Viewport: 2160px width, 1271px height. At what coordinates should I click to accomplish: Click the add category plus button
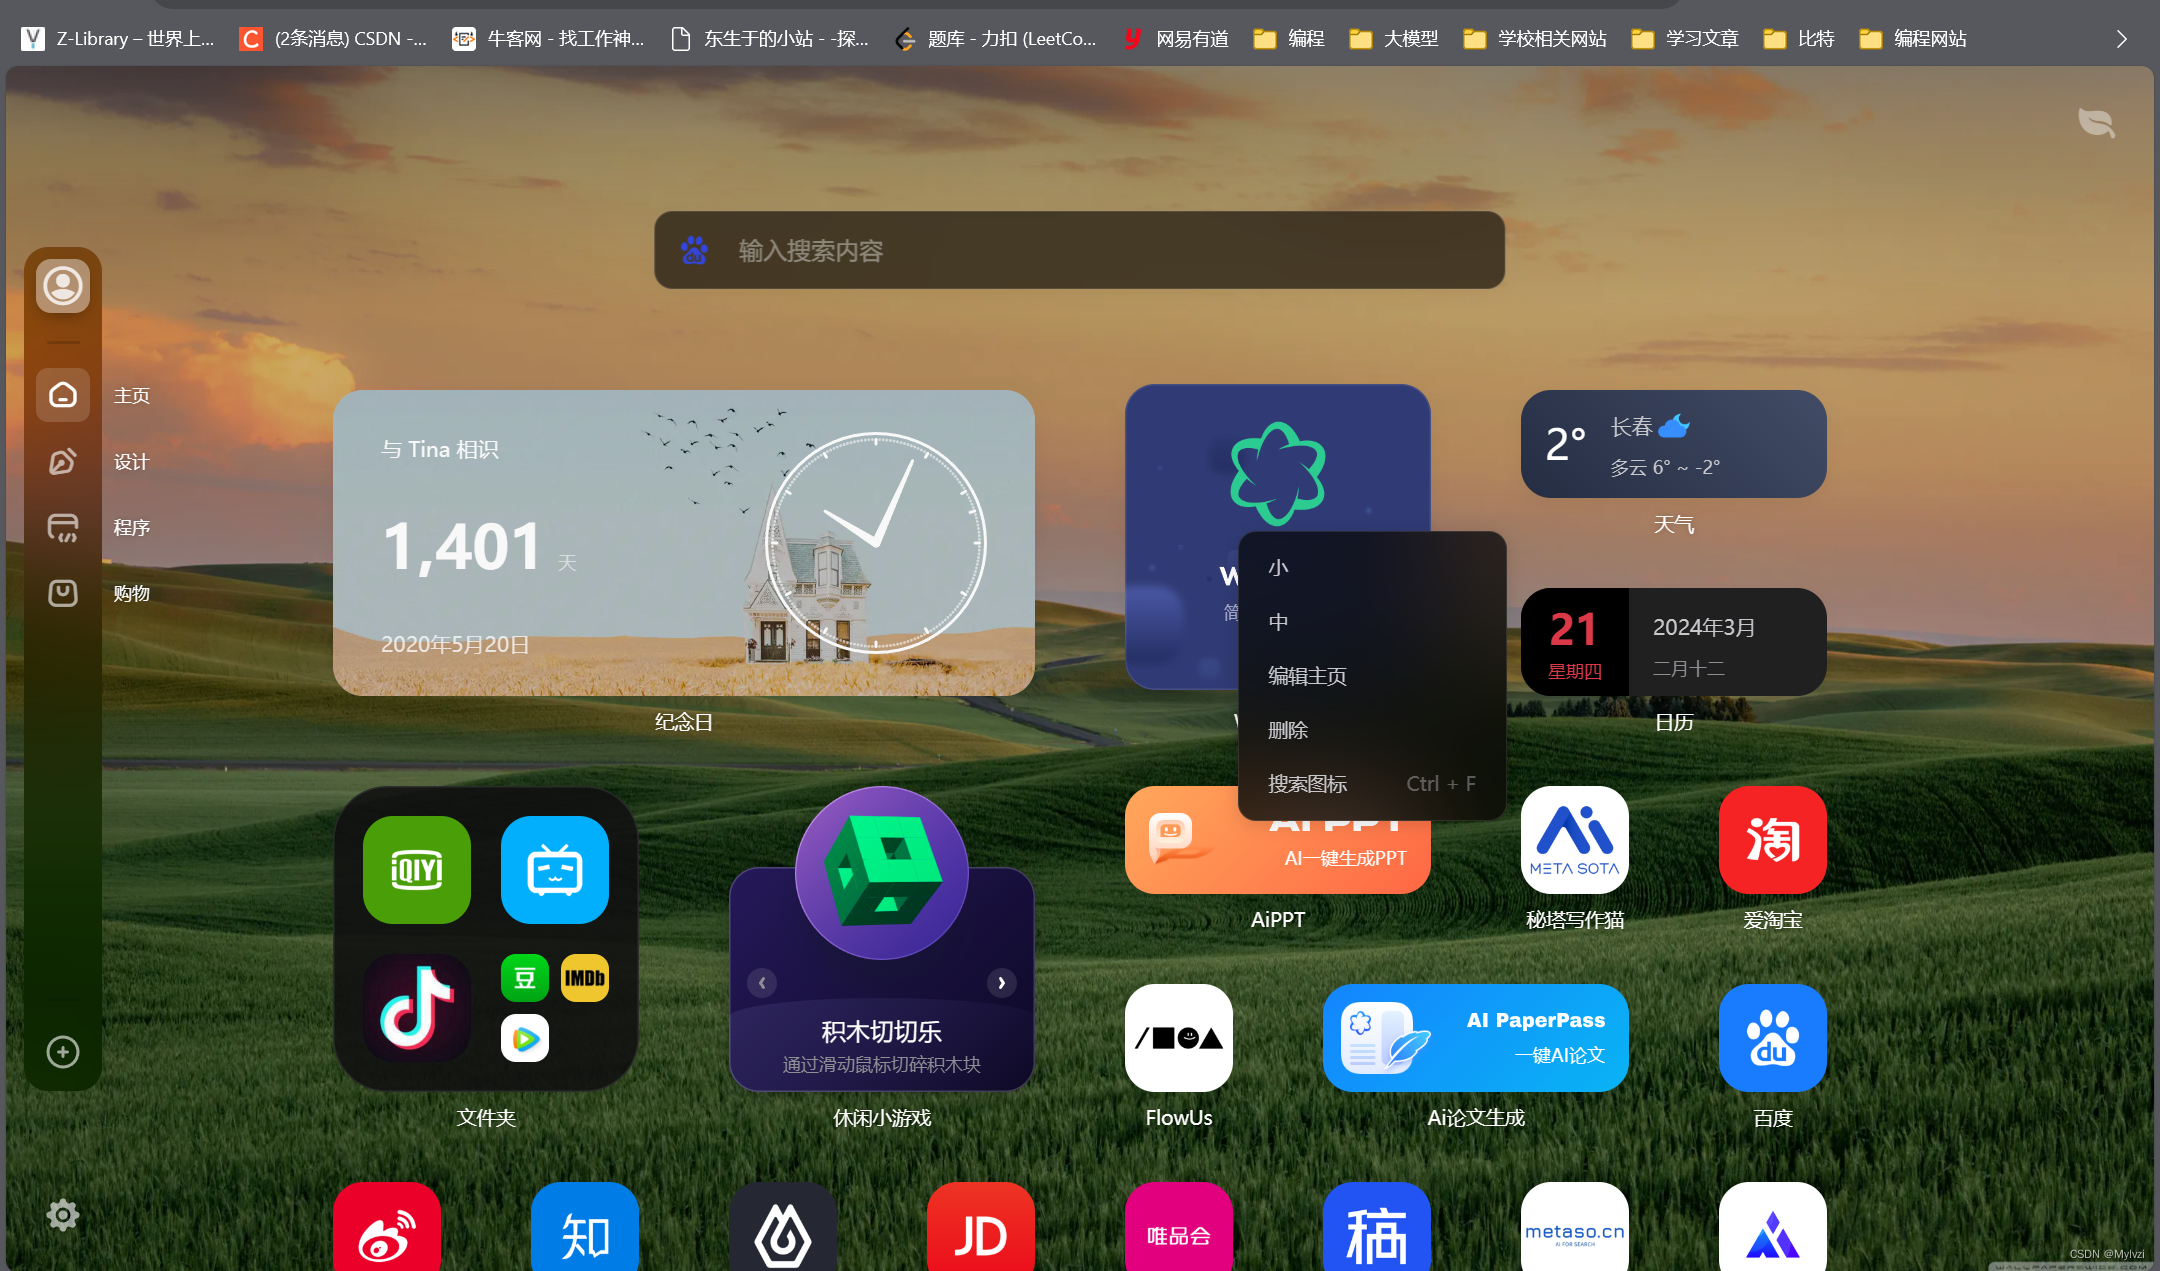pyautogui.click(x=63, y=1052)
